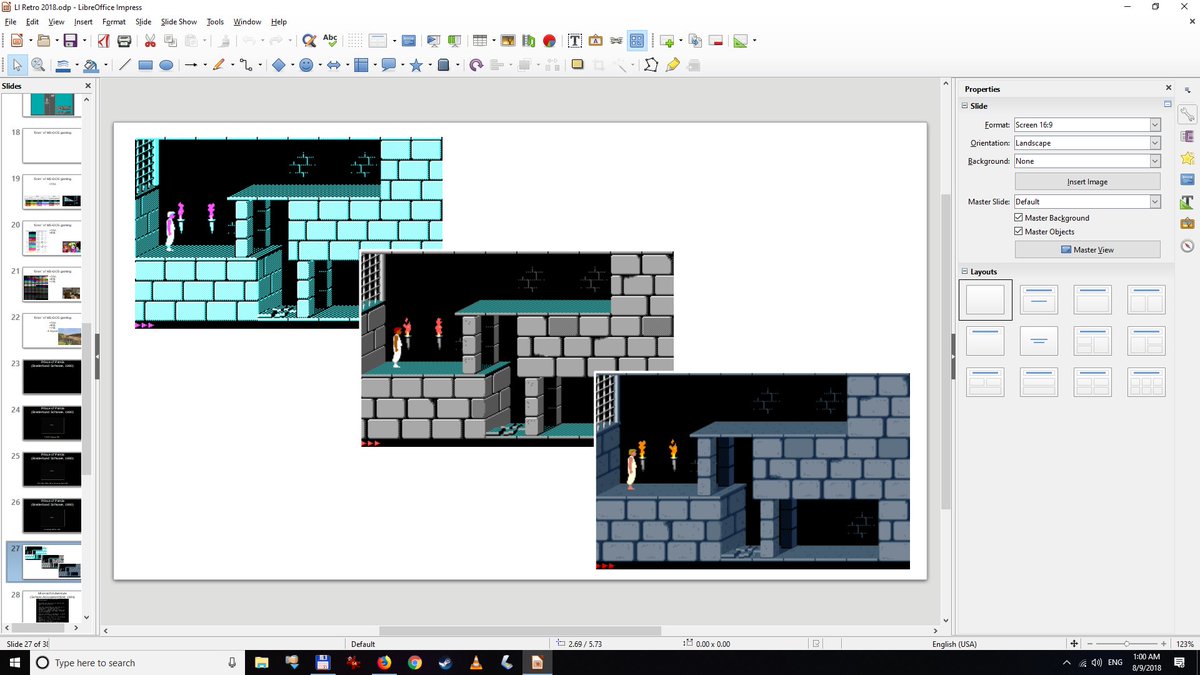Print the presentation with the printer icon
The height and width of the screenshot is (675, 1200).
(x=125, y=41)
